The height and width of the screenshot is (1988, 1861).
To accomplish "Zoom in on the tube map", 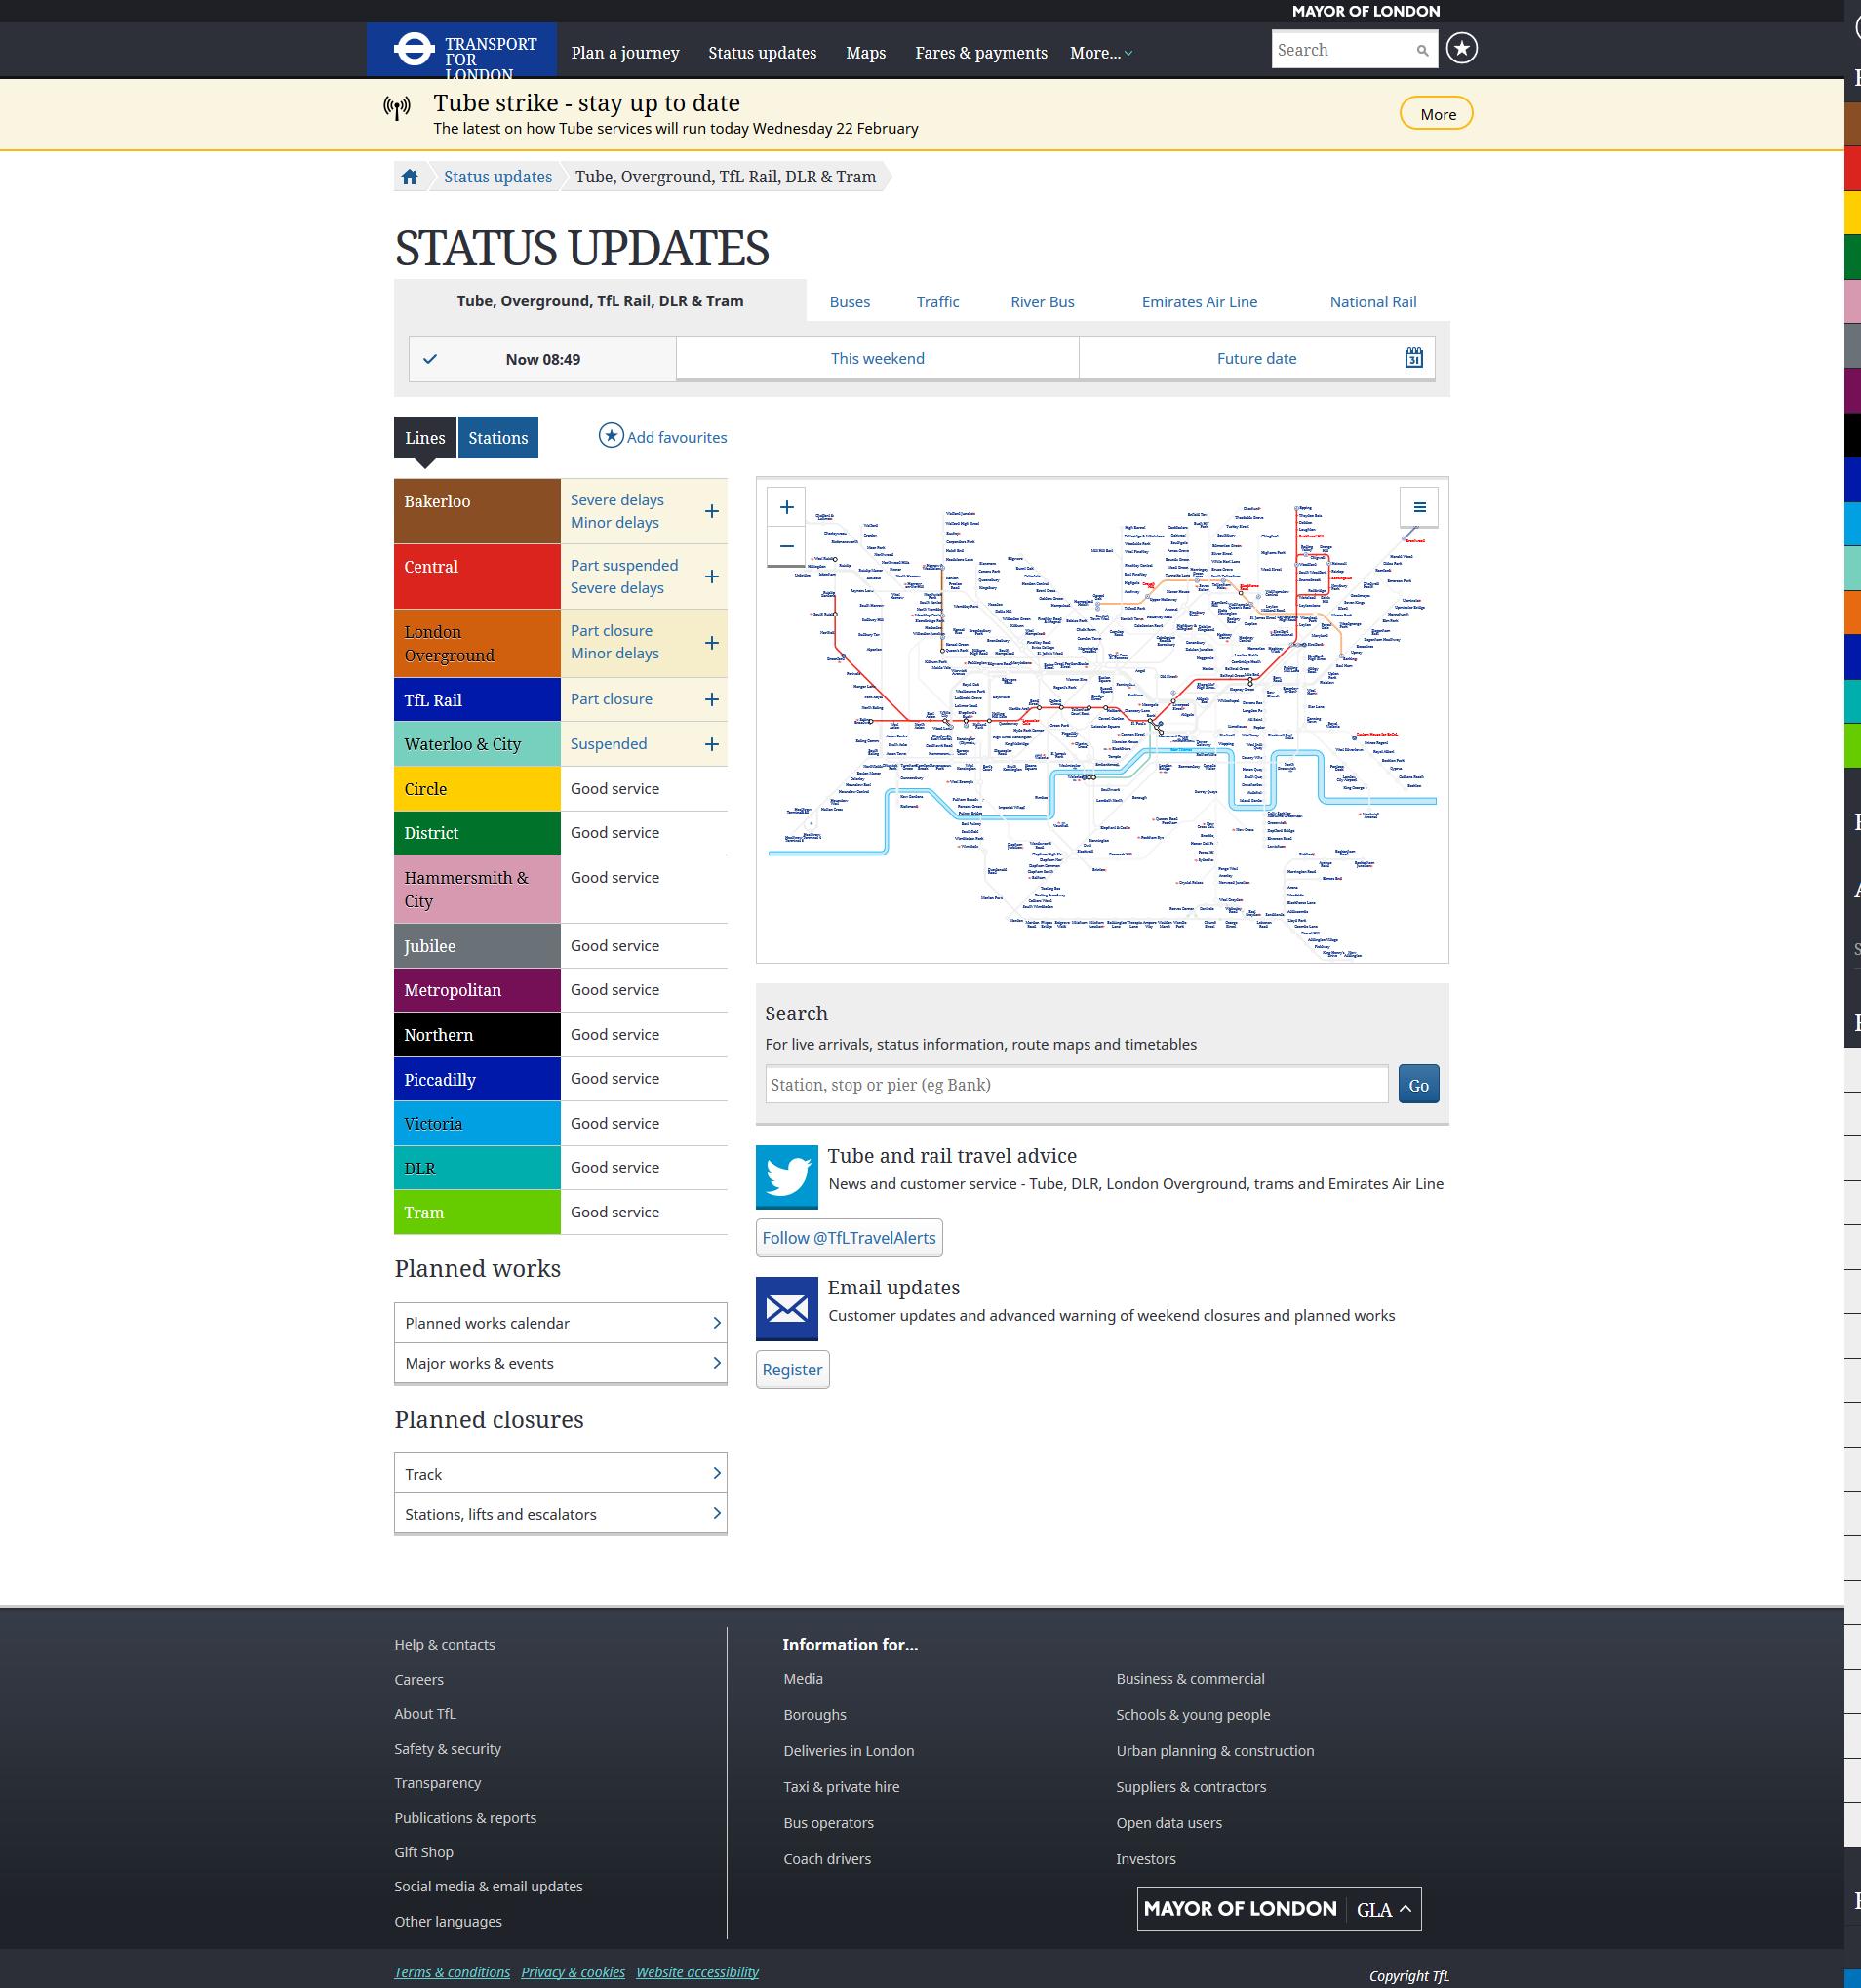I will (787, 507).
